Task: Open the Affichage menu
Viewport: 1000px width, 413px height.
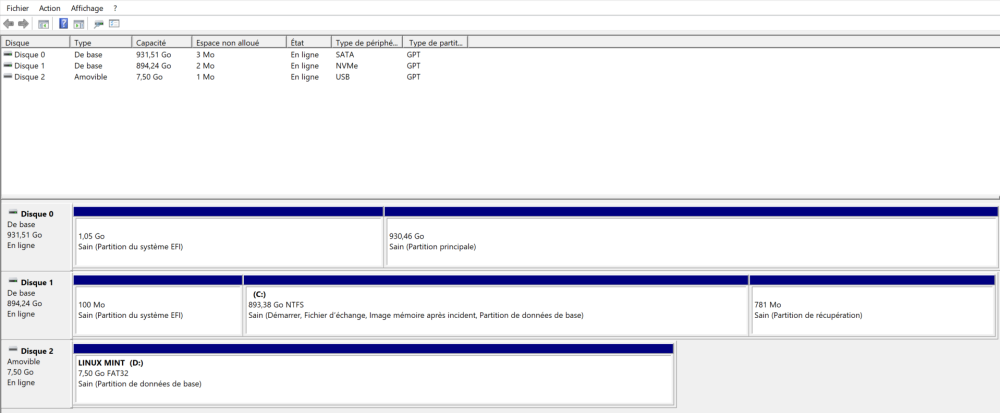Action: coord(87,8)
